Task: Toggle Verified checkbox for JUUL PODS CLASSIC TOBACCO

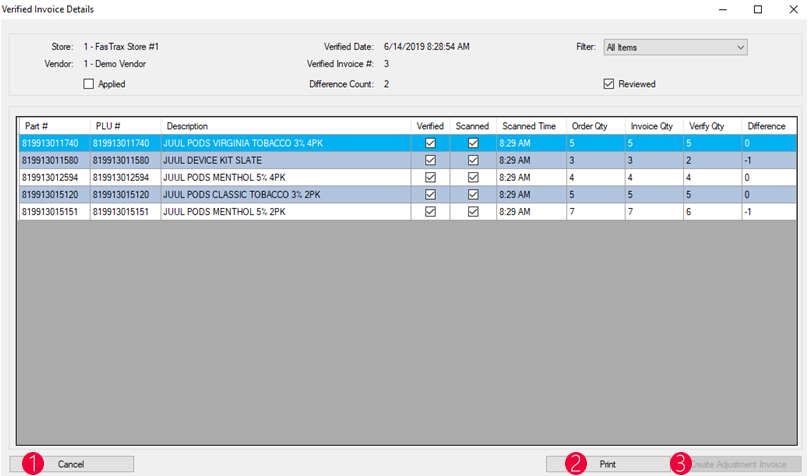Action: (430, 194)
